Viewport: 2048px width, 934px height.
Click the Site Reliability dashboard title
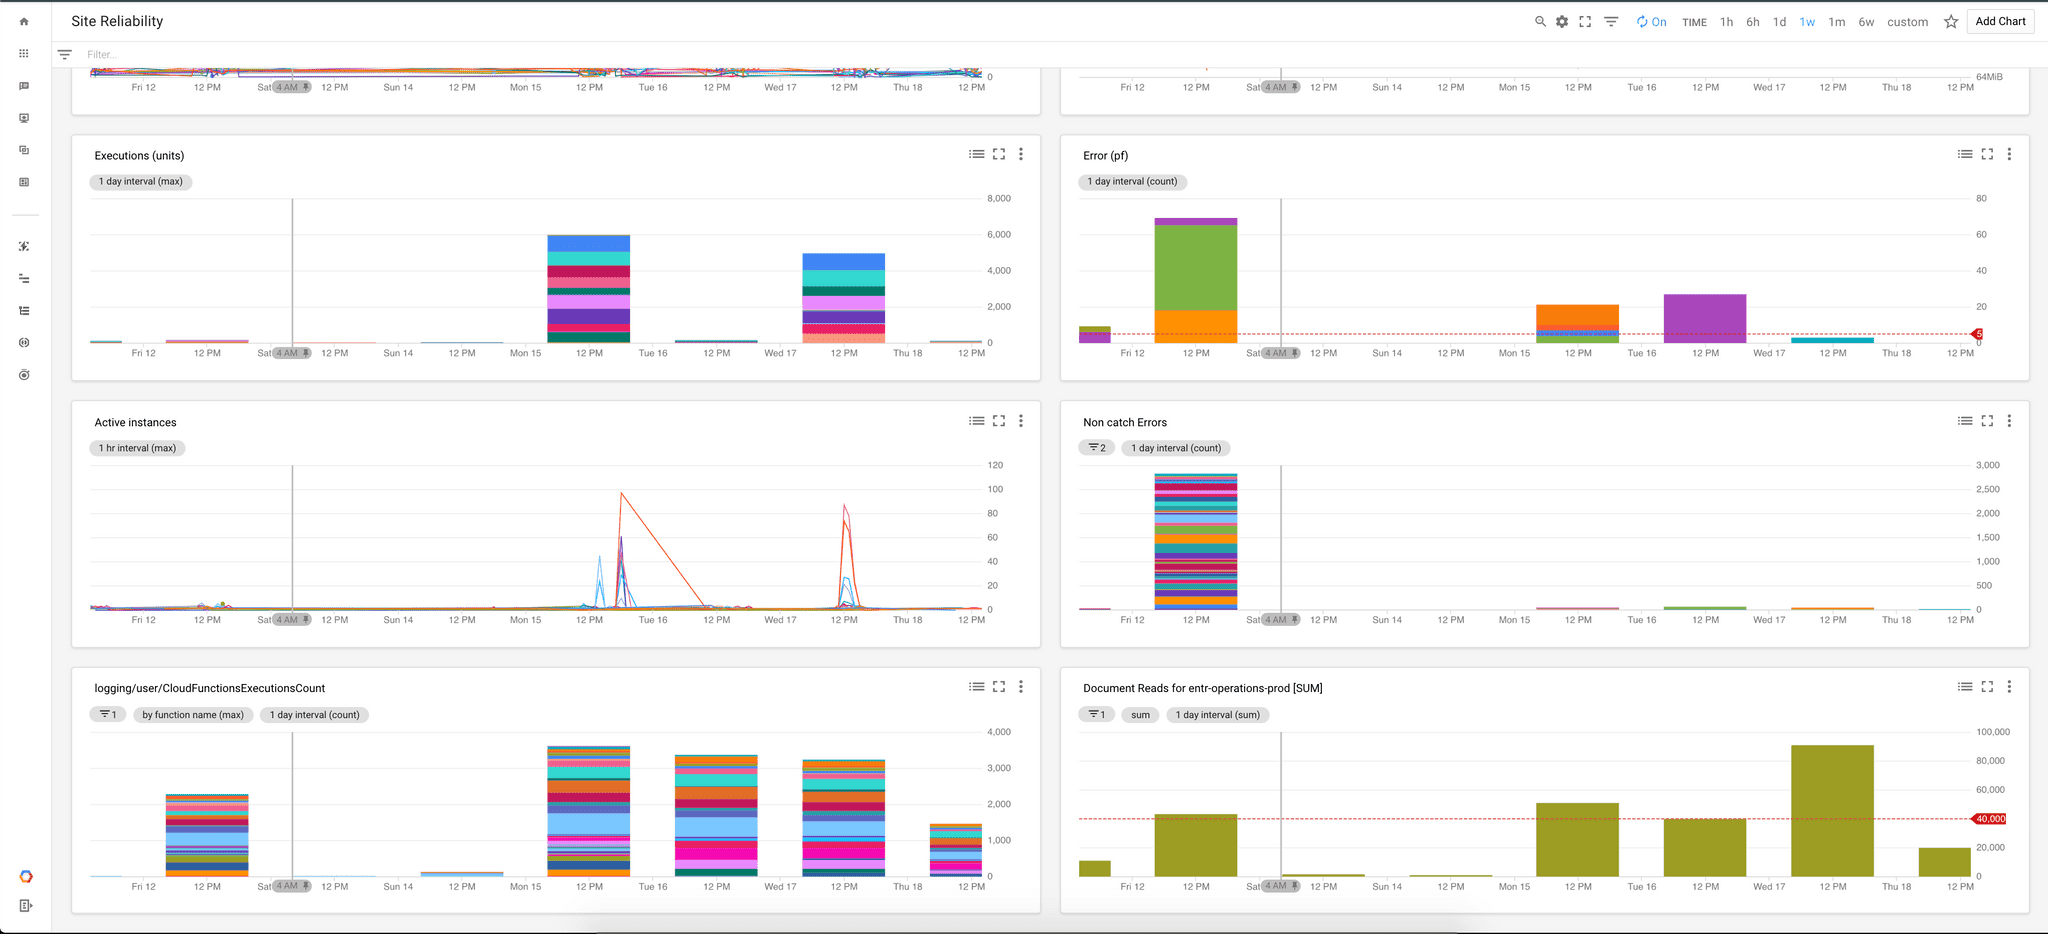pyautogui.click(x=117, y=21)
